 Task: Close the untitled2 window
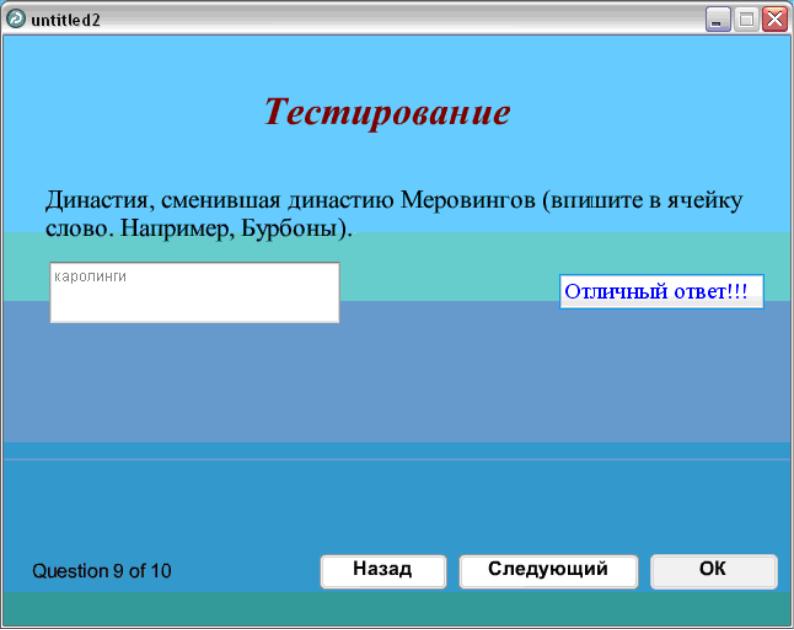click(775, 20)
